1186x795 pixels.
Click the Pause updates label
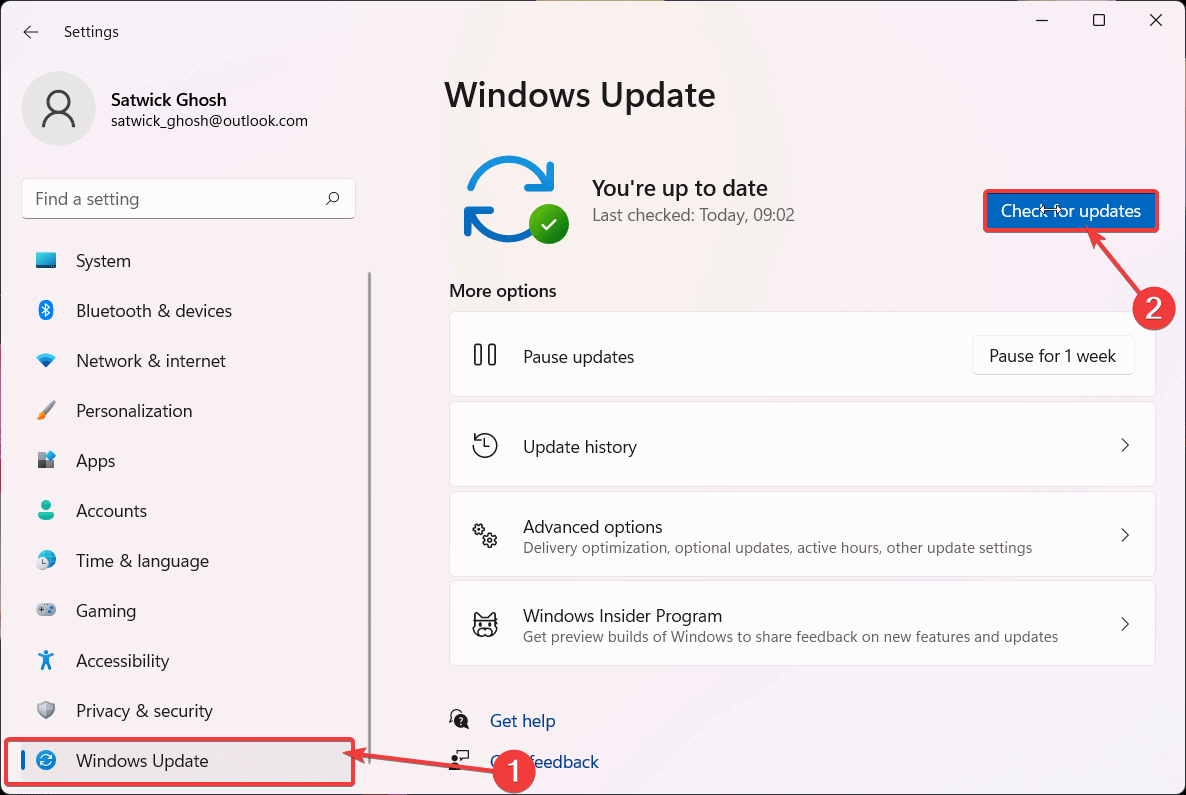[579, 356]
